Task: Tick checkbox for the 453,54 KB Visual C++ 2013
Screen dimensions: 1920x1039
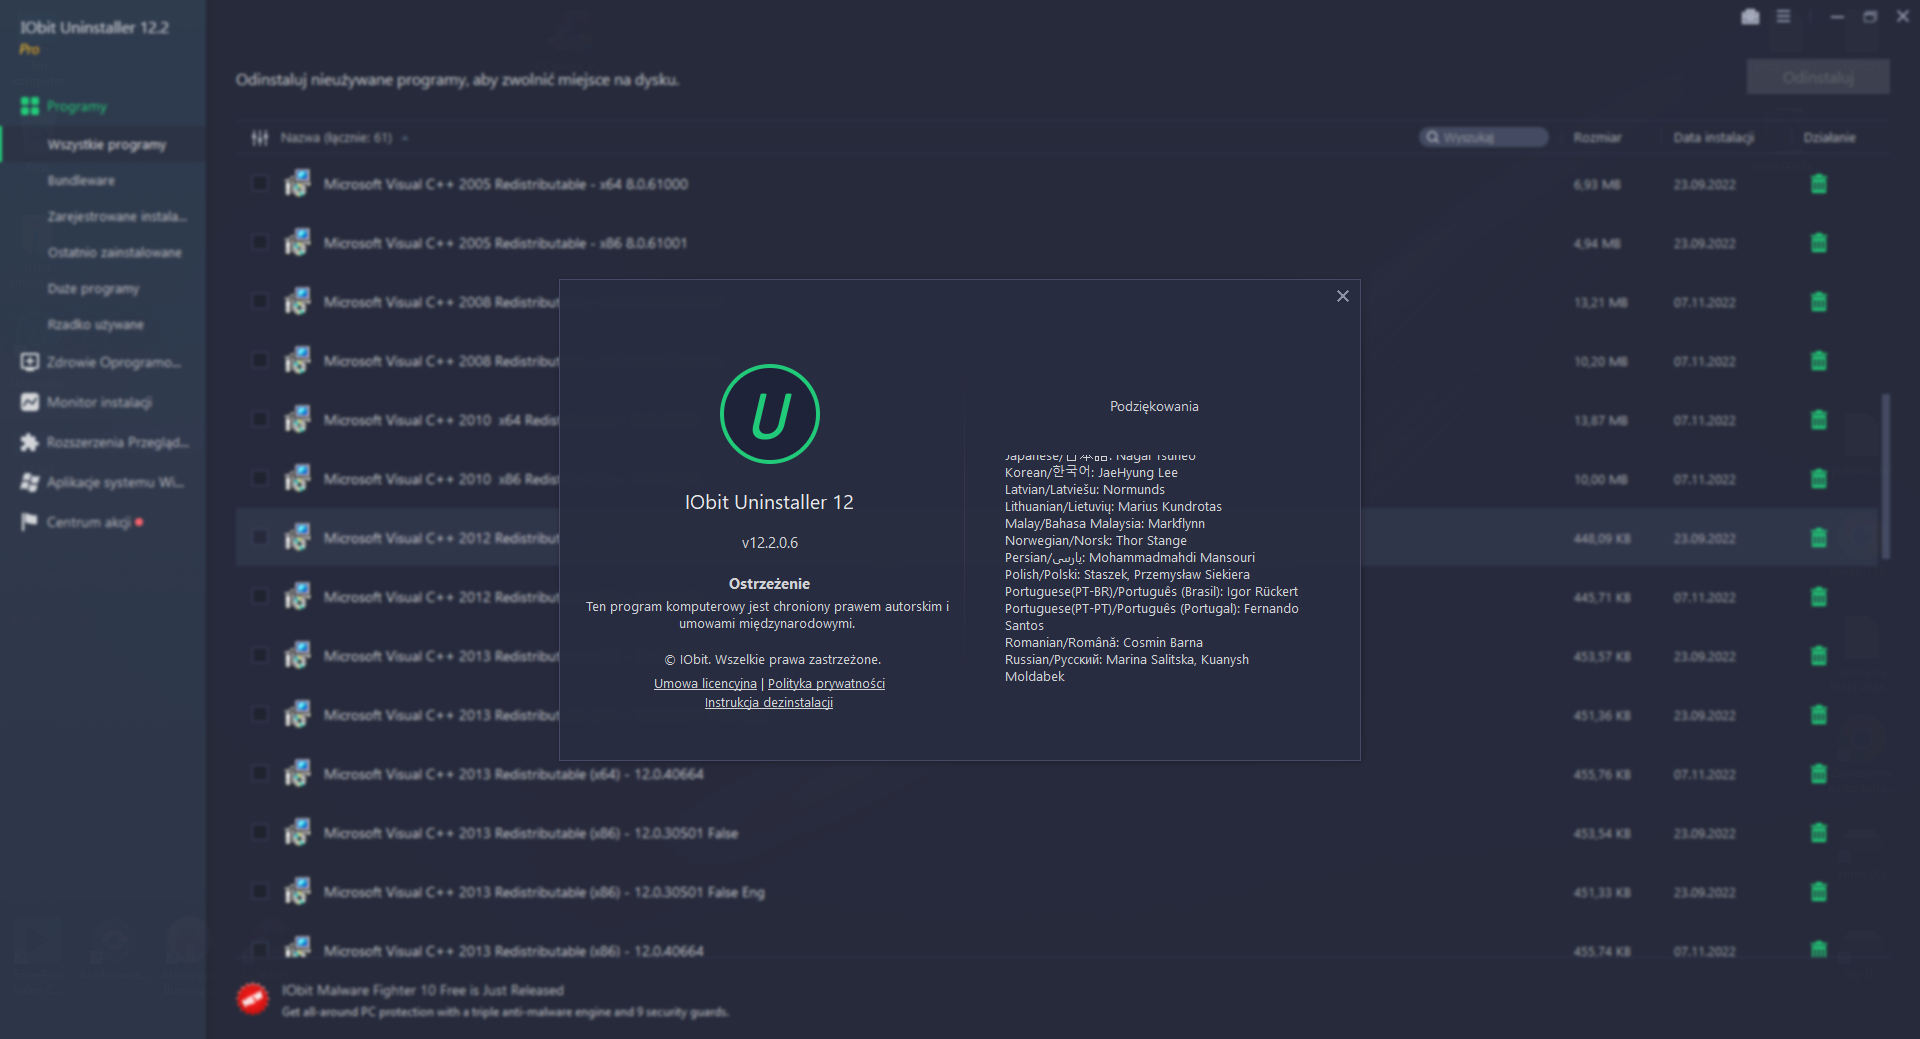Action: tap(260, 833)
